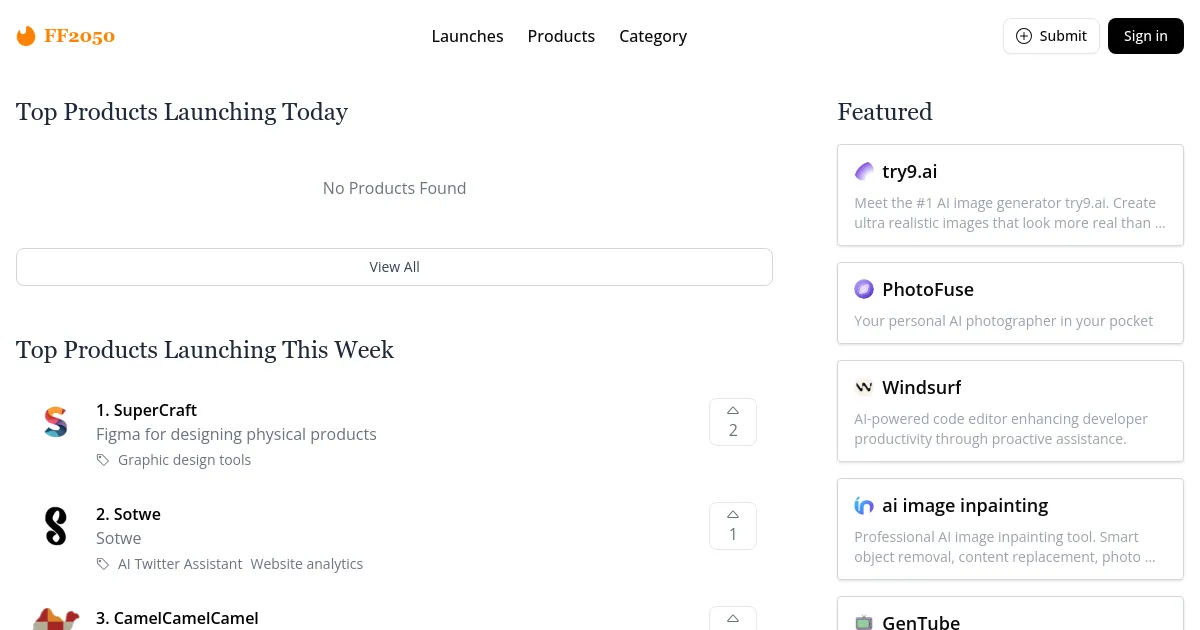
Task: Go to the Products page
Action: coord(561,36)
